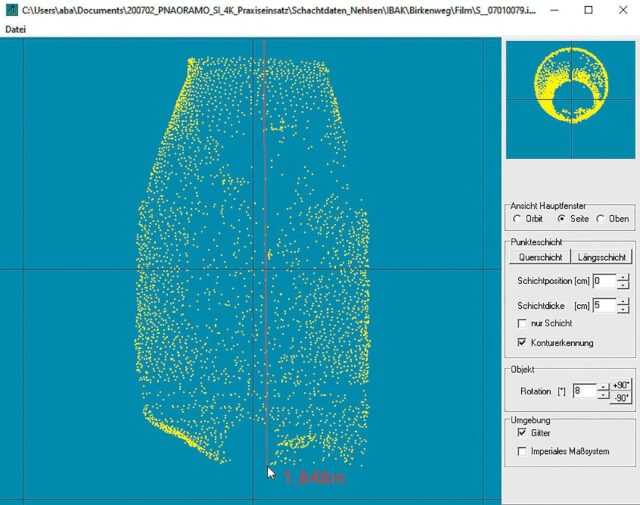Rotate object by -90 degrees
Viewport: 640px width, 505px height.
[622, 397]
